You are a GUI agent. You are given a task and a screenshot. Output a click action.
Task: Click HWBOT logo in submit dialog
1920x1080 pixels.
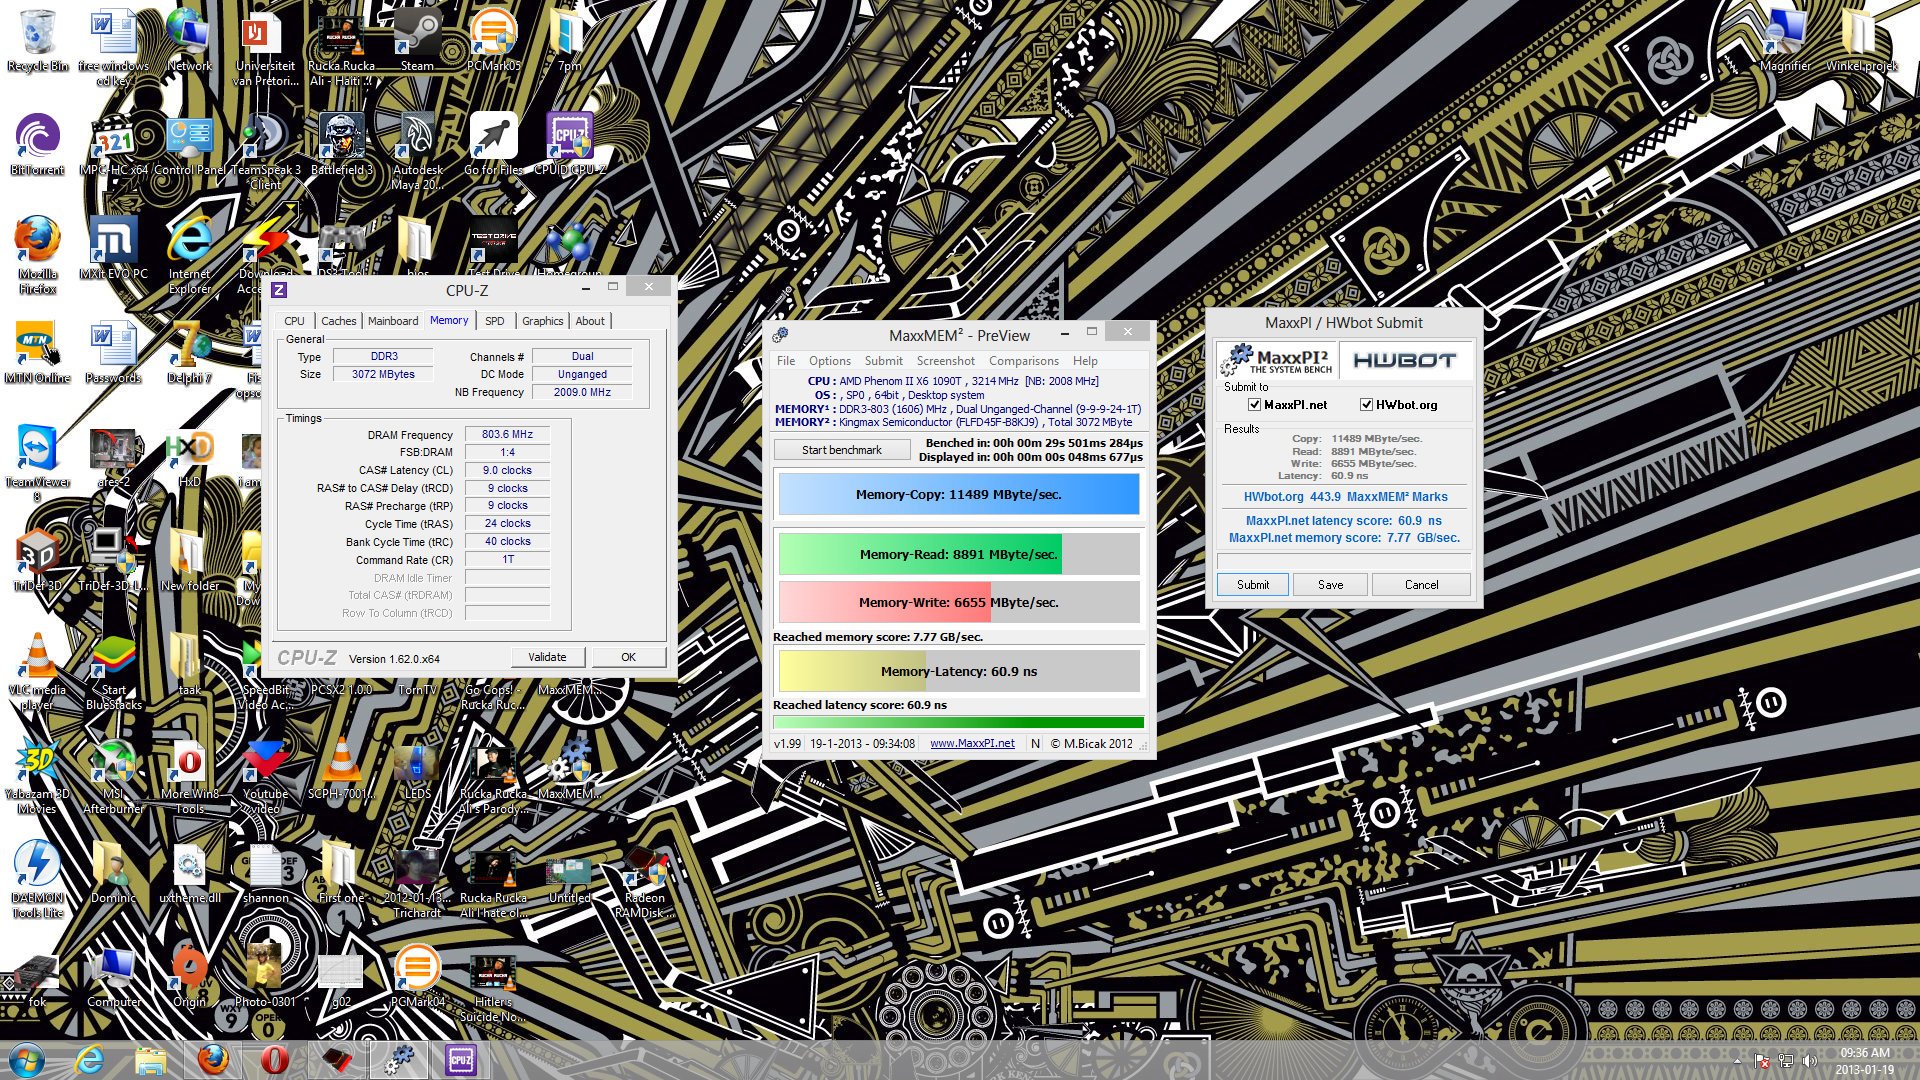(x=1404, y=360)
